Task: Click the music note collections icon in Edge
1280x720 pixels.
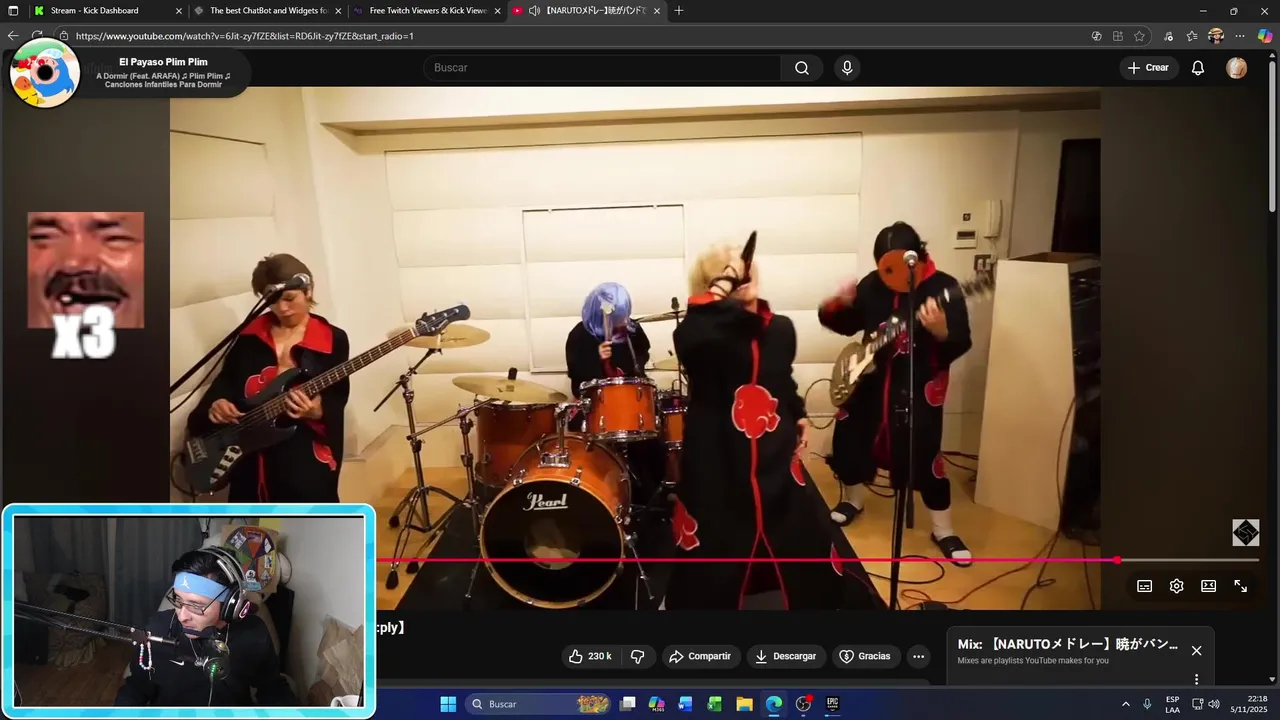Action: point(1168,36)
